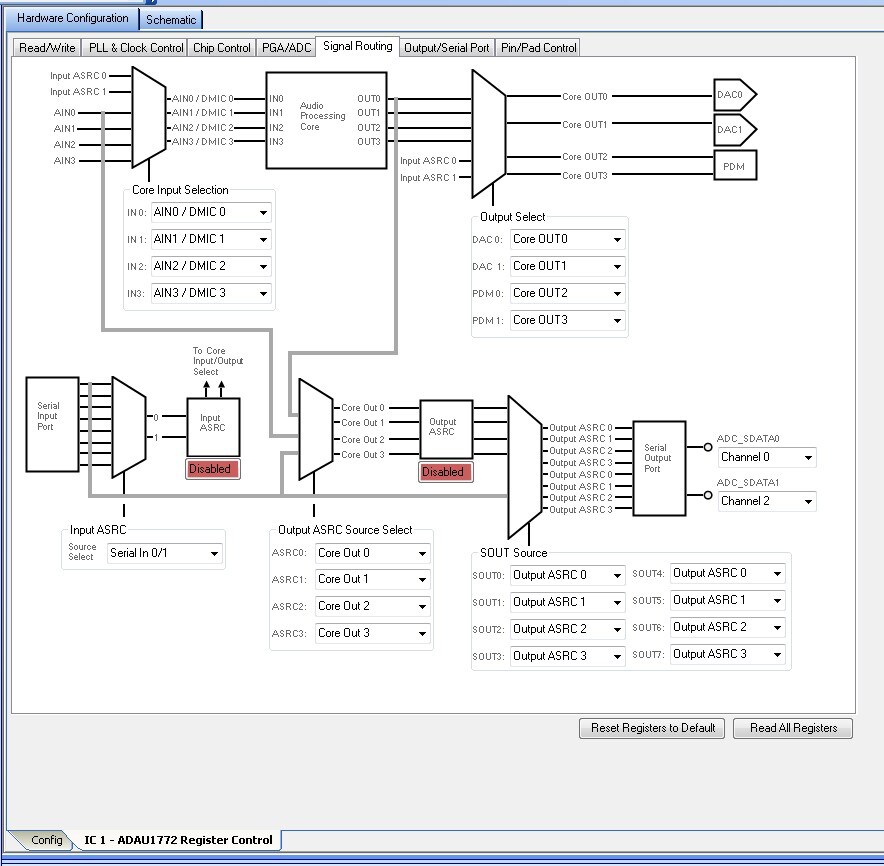Screen dimensions: 884x866
Task: Expand the IN3 core input dropdown
Action: (x=211, y=293)
